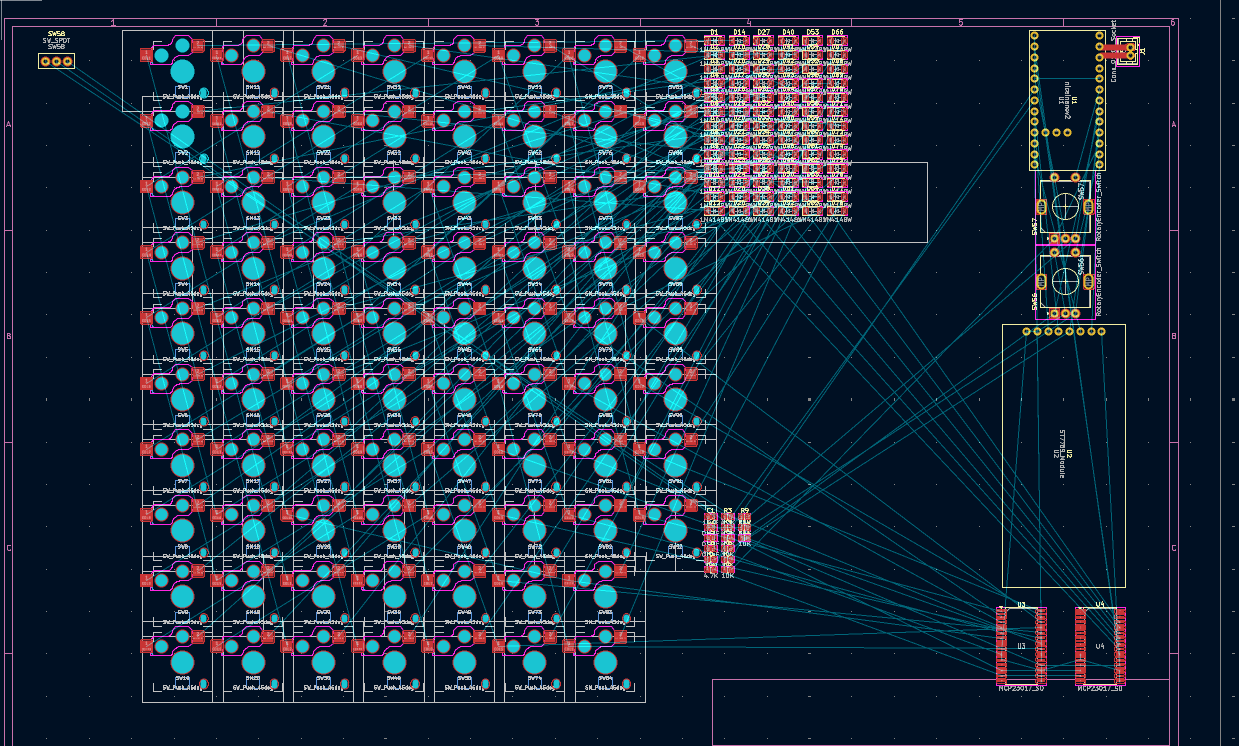Select the U4 MCP23017 chip footprint
The image size is (1239, 746).
[x=1100, y=645]
